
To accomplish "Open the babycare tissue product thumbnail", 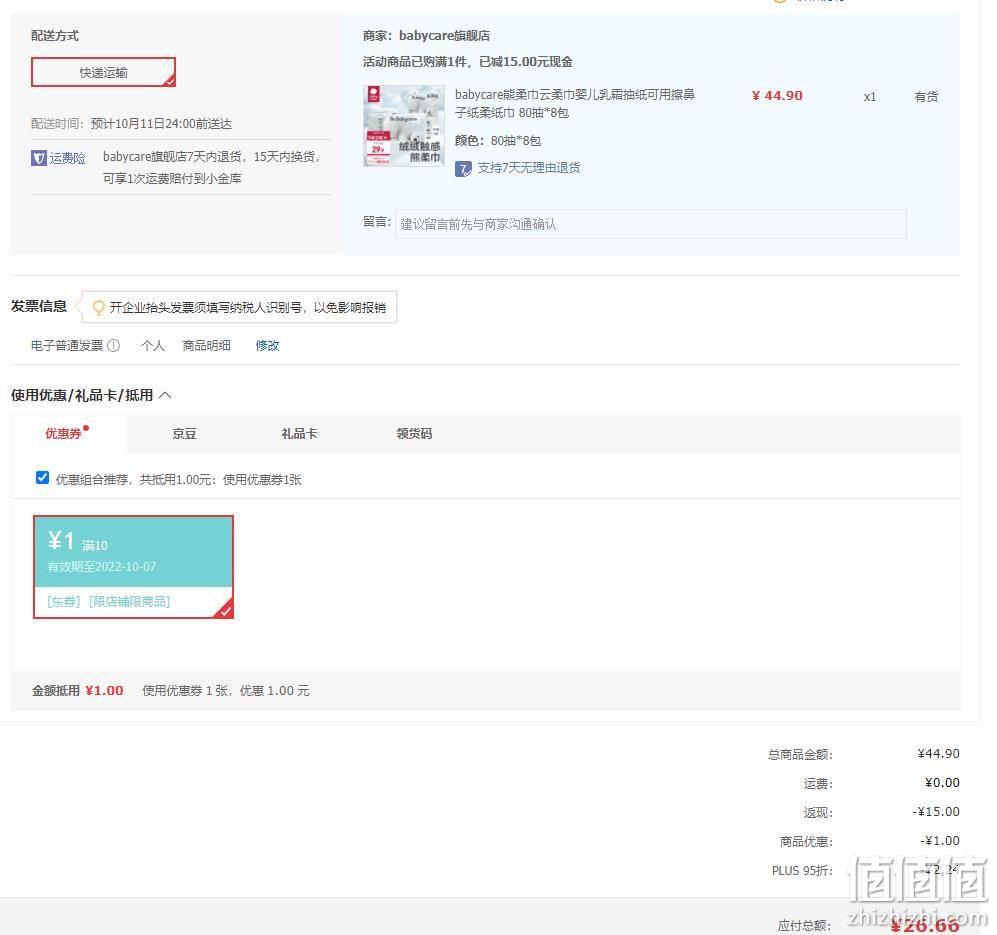I will click(404, 126).
